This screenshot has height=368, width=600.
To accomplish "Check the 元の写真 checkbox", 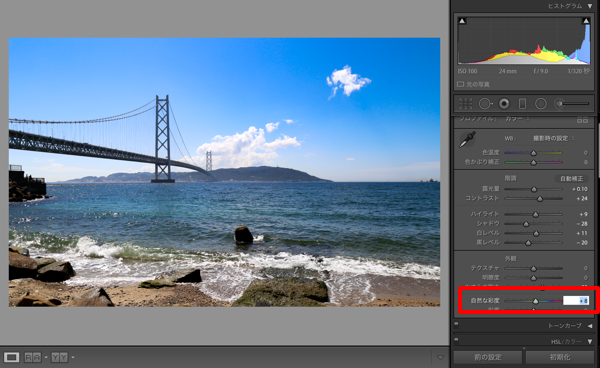I will pos(460,84).
